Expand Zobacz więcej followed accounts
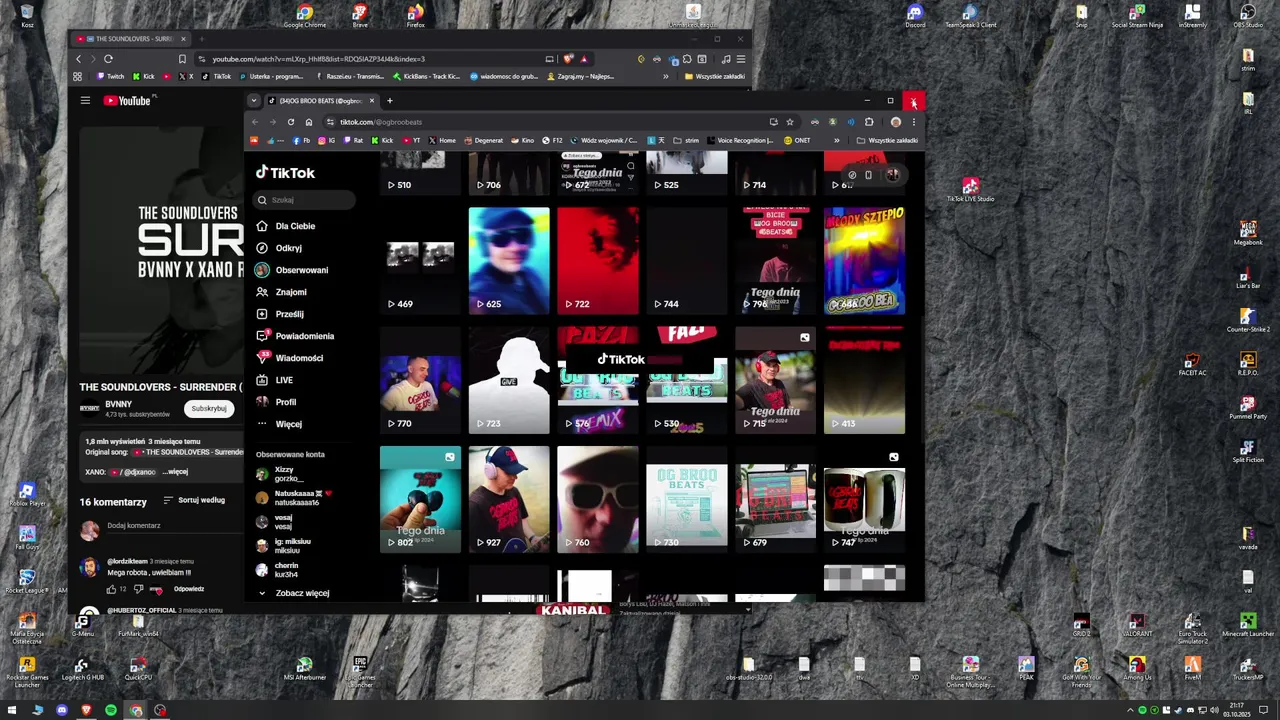 tap(294, 593)
